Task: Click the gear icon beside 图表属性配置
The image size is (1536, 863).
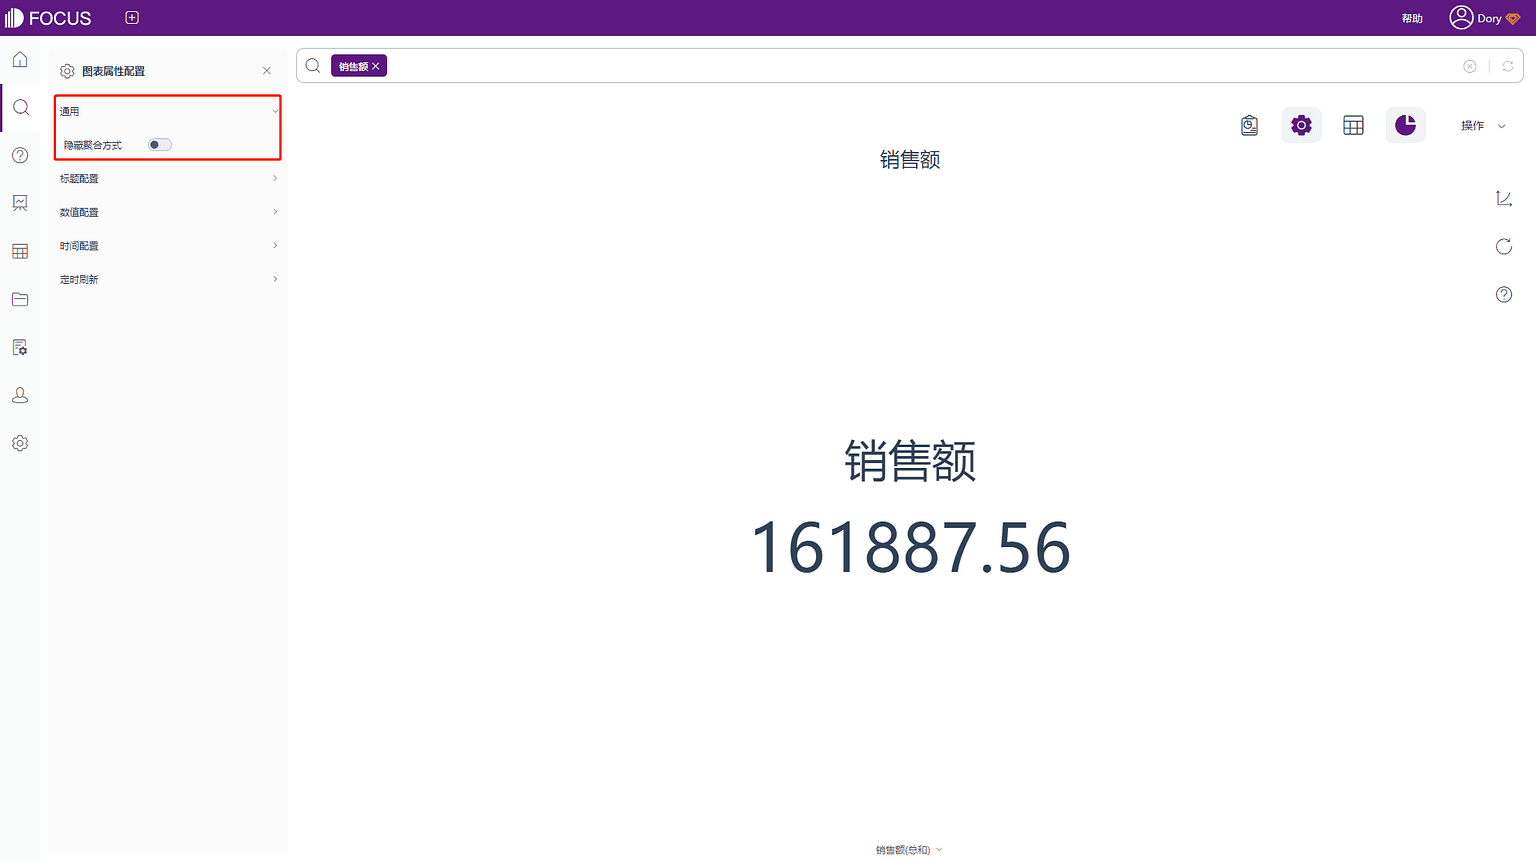Action: (x=67, y=71)
